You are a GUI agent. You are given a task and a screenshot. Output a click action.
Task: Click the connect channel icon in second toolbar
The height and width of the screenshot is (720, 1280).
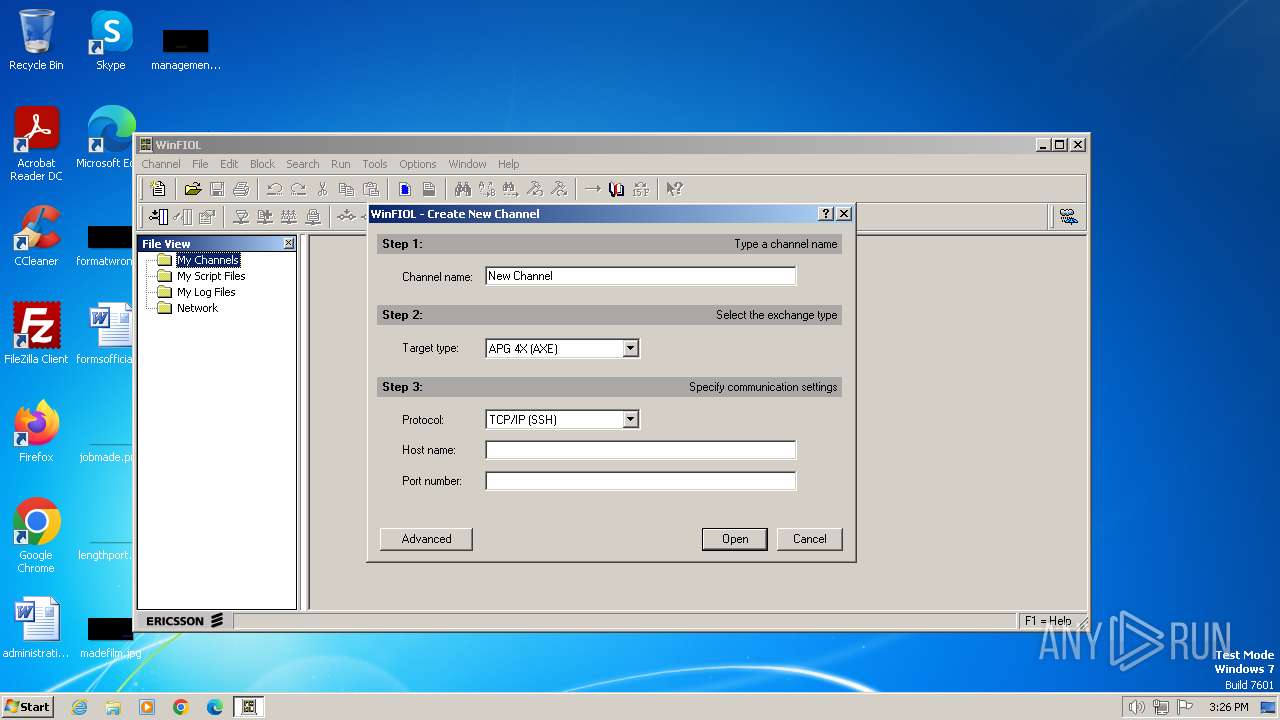[158, 216]
